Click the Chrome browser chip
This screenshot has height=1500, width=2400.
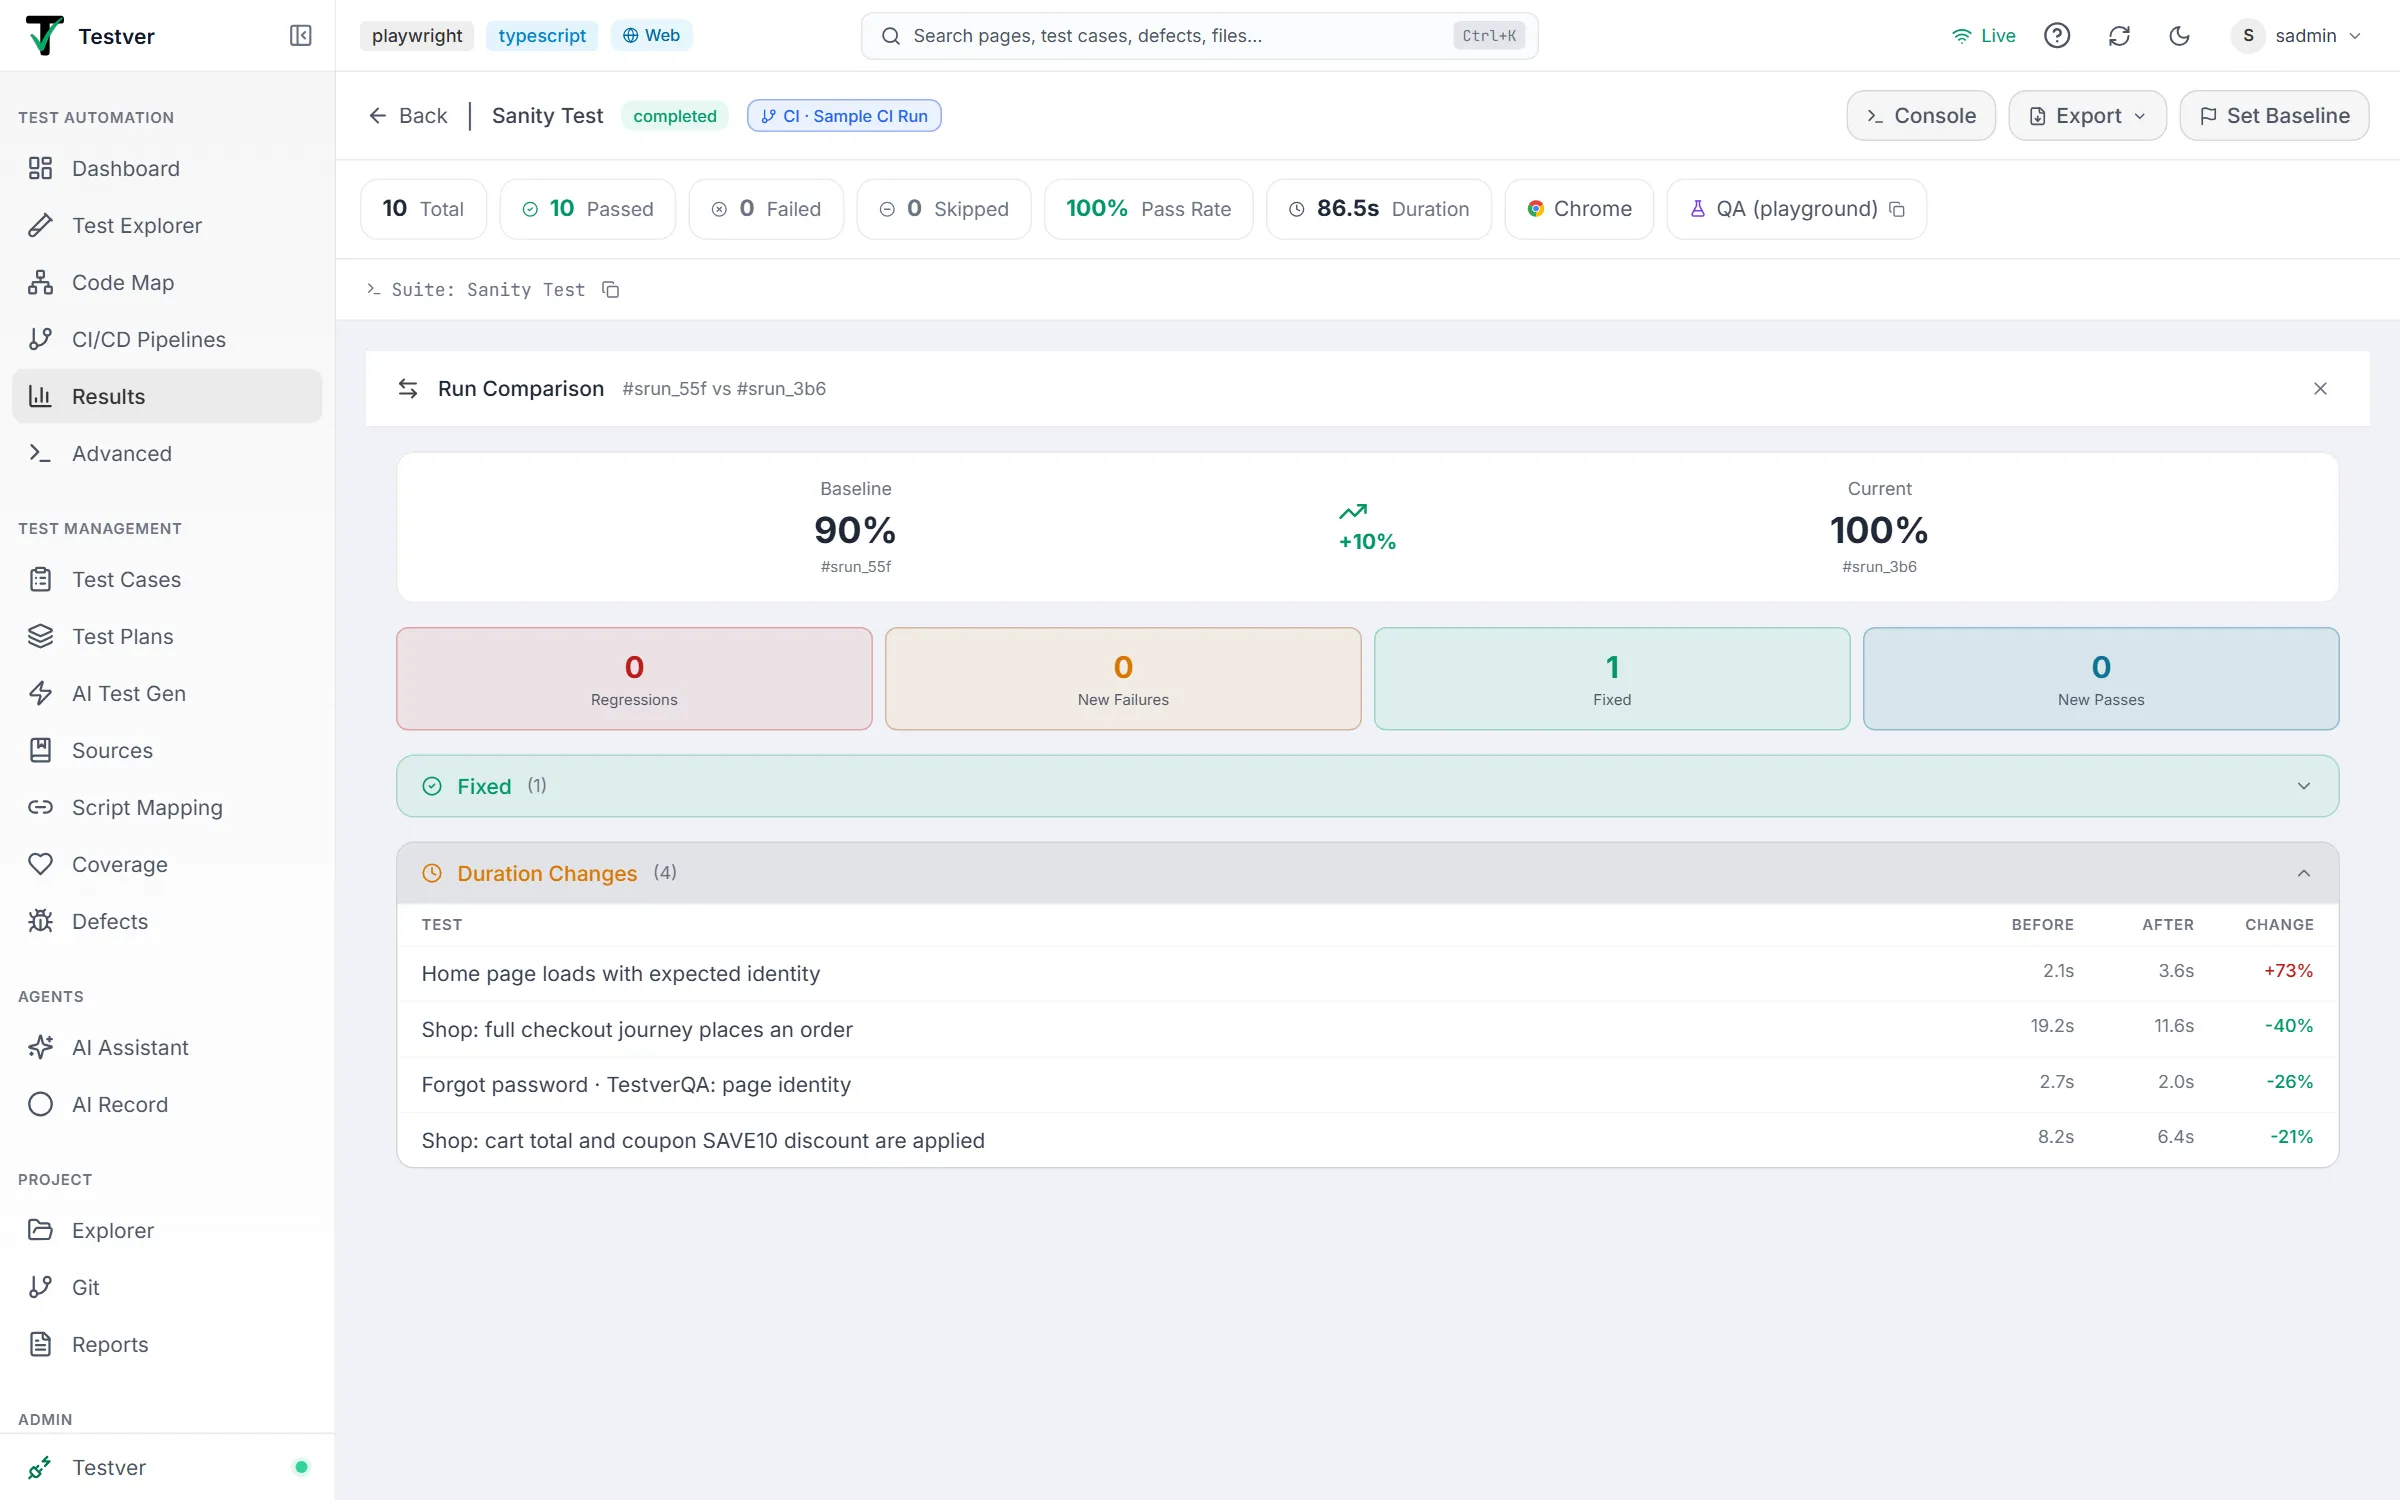tap(1579, 209)
